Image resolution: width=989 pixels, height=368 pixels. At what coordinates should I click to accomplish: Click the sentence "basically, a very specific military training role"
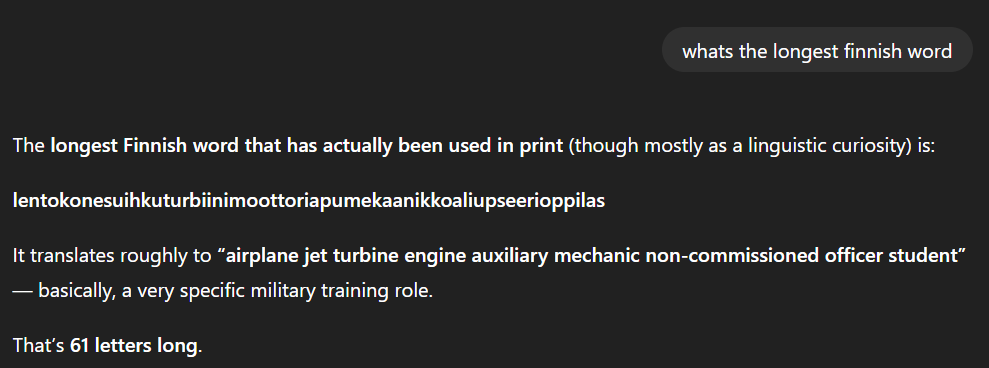tap(235, 291)
